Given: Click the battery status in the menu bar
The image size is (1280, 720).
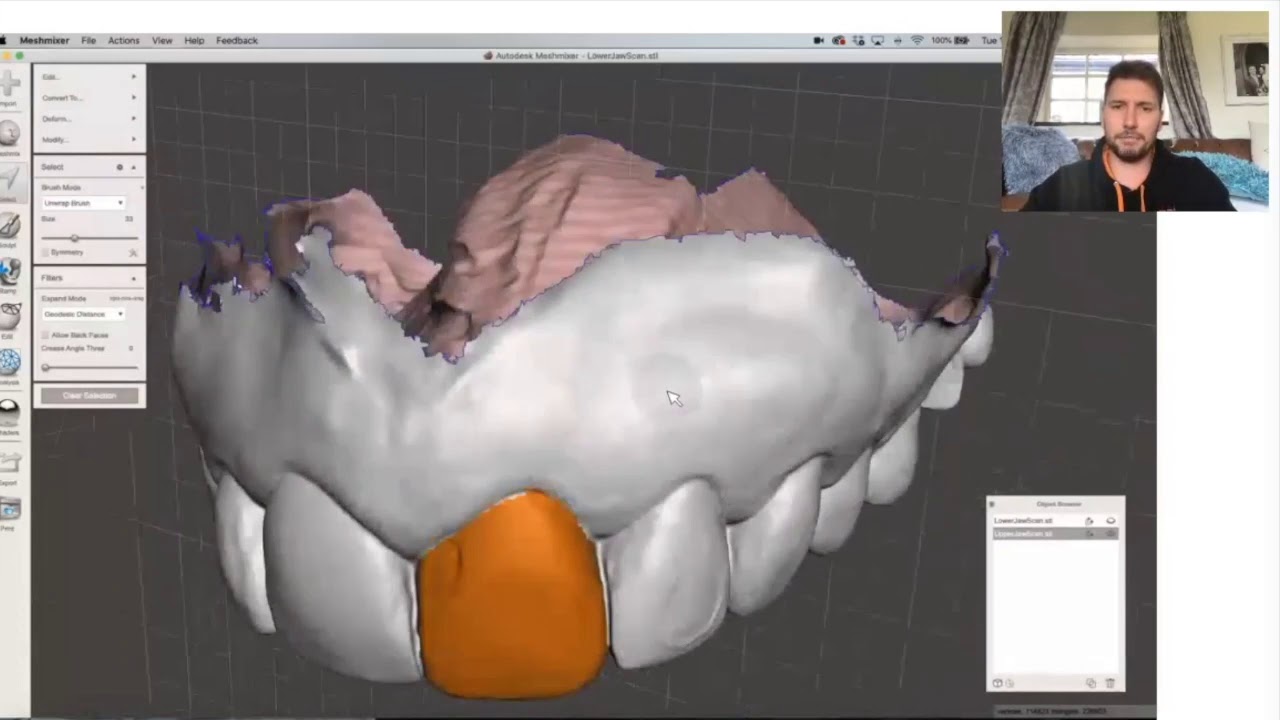Looking at the screenshot, I should pyautogui.click(x=950, y=40).
